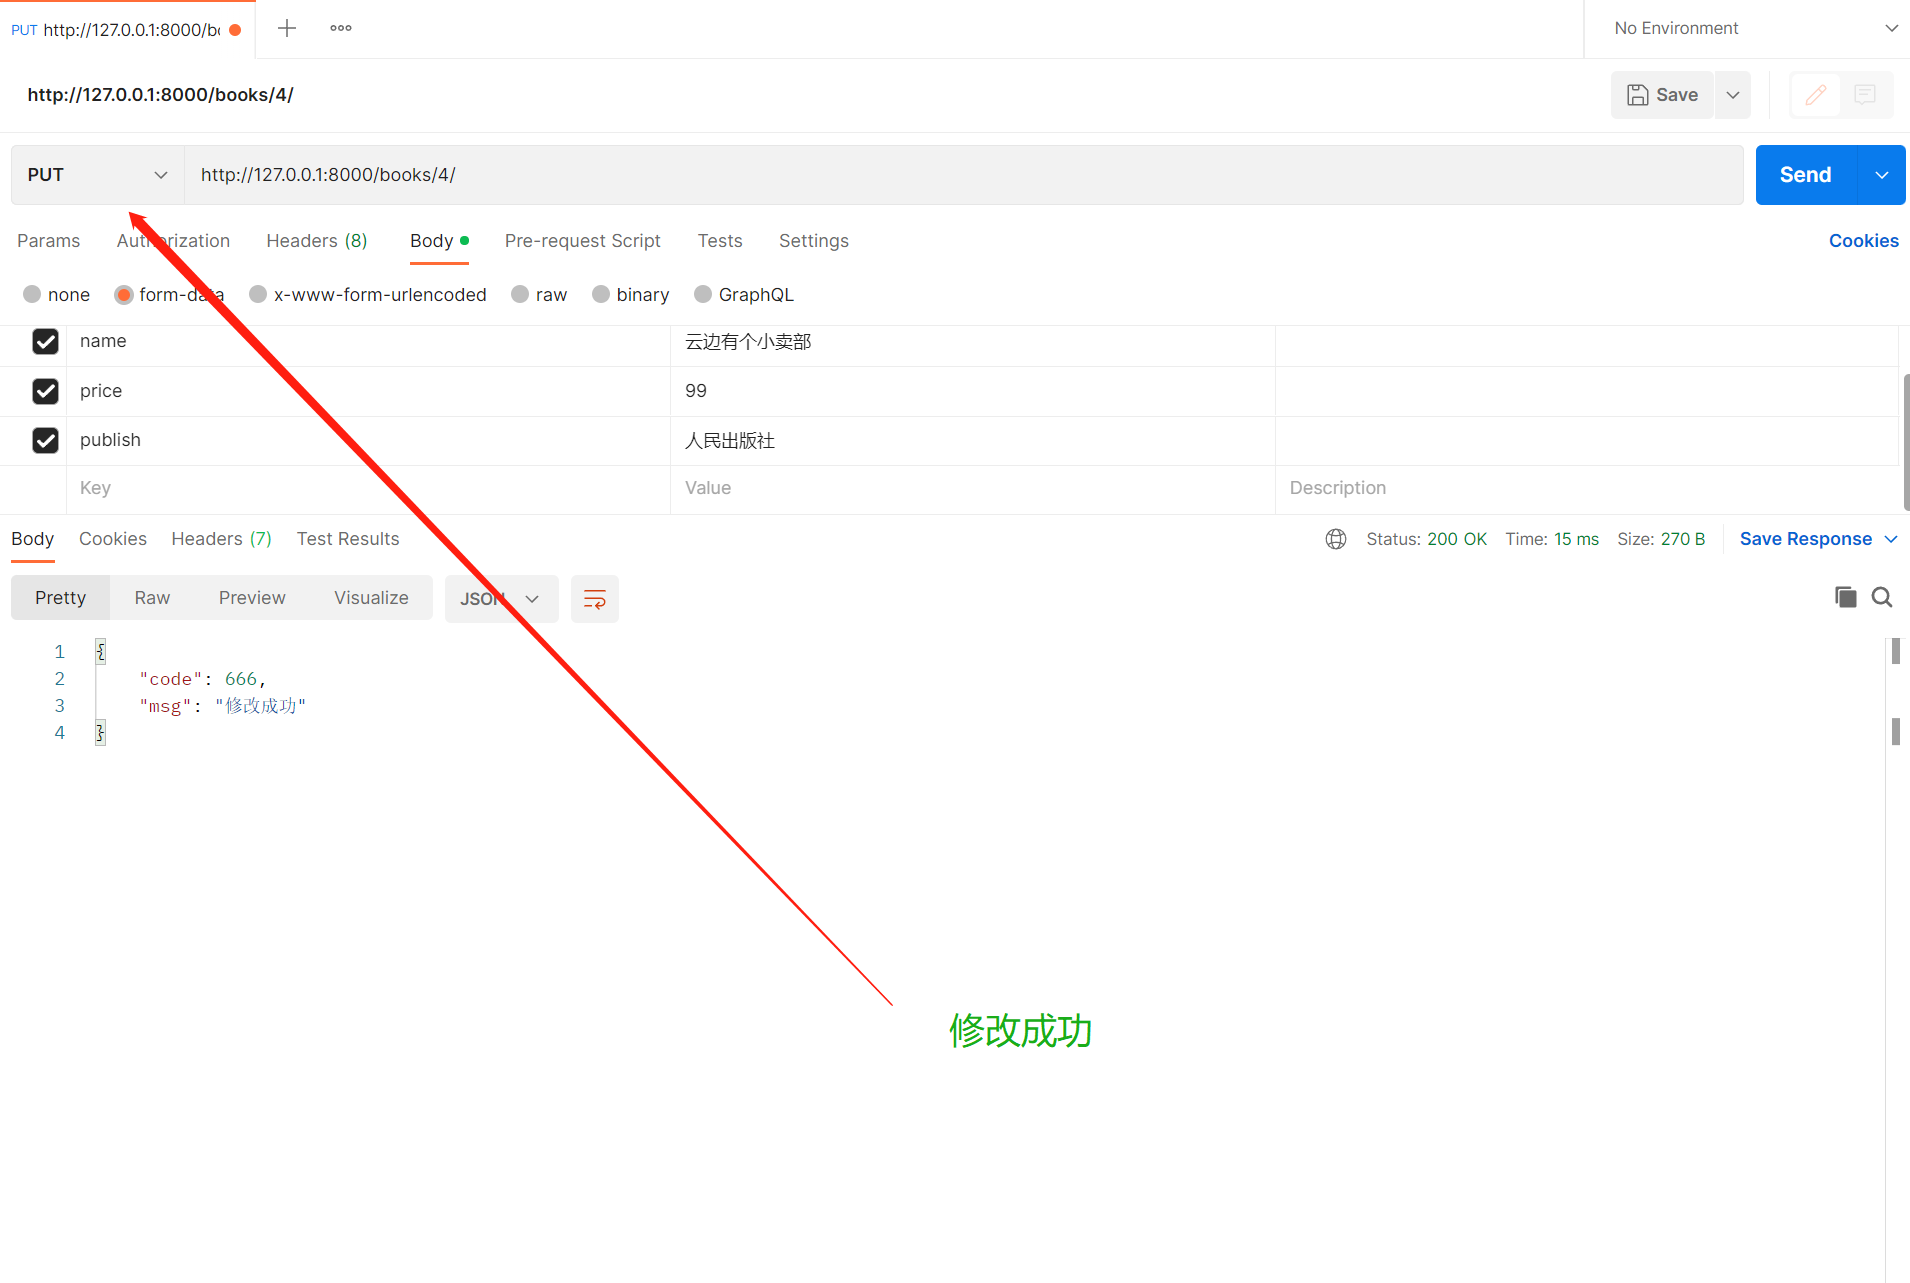Open response Cookies tab

113,539
